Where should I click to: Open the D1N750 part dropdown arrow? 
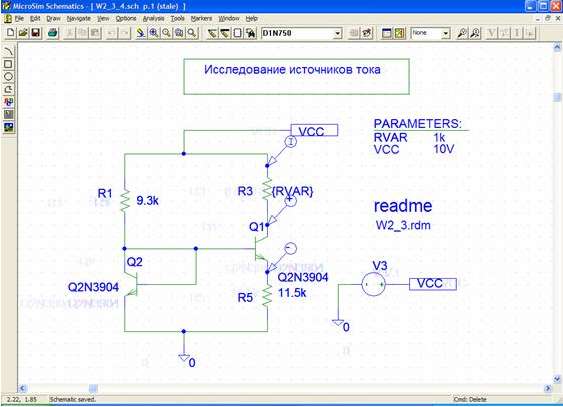pos(338,33)
